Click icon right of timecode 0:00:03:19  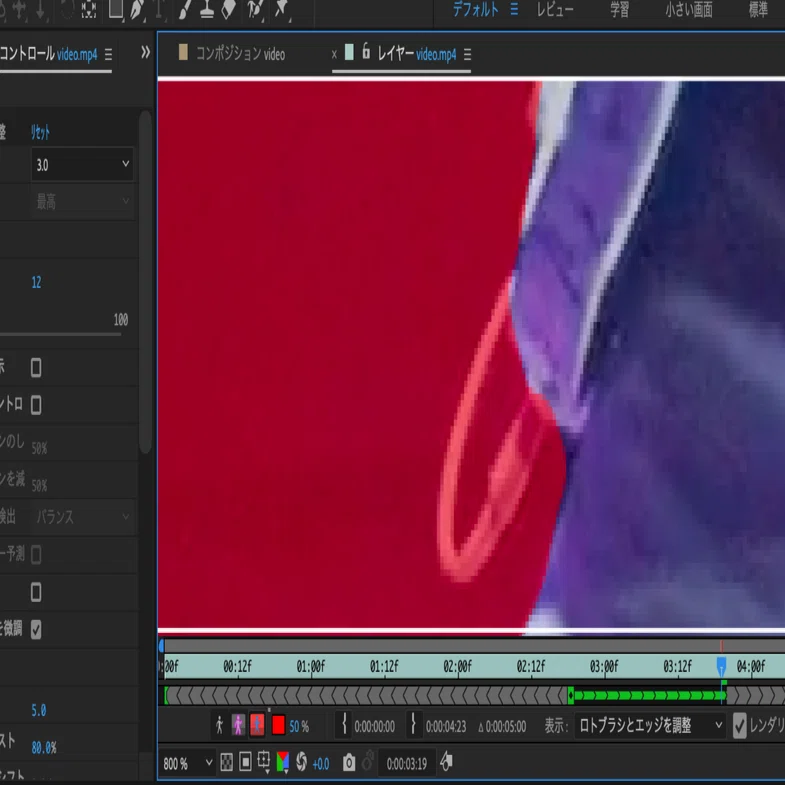pos(446,762)
